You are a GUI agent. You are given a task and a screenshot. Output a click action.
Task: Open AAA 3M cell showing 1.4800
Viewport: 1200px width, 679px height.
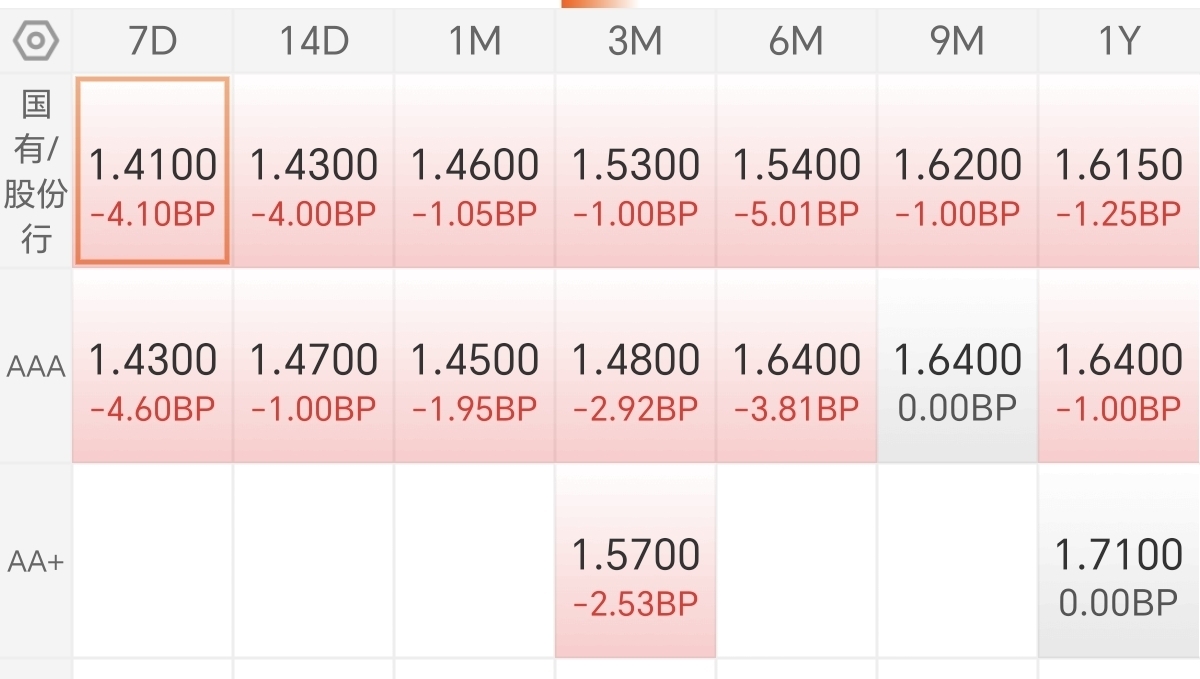tap(636, 366)
